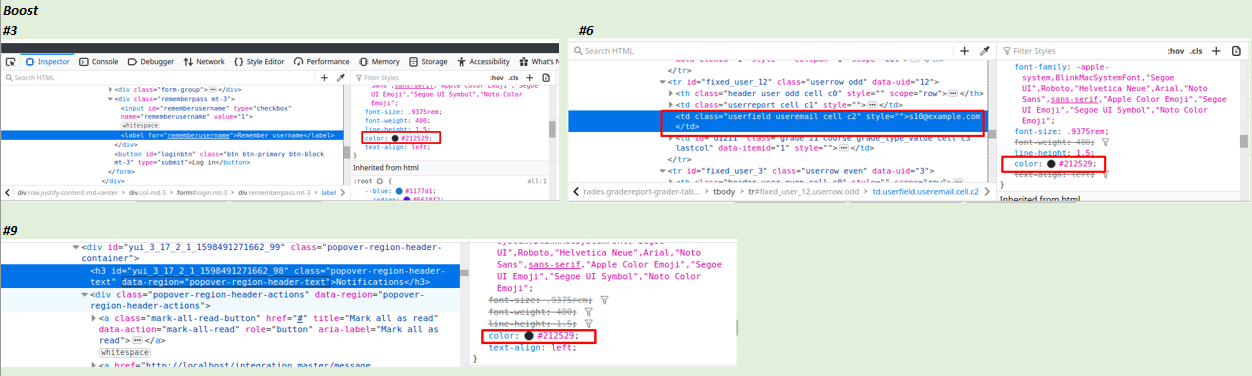This screenshot has width=1252, height=376.
Task: Click the div.rememberpass.mt-3 breadcrumb
Action: tap(274, 192)
